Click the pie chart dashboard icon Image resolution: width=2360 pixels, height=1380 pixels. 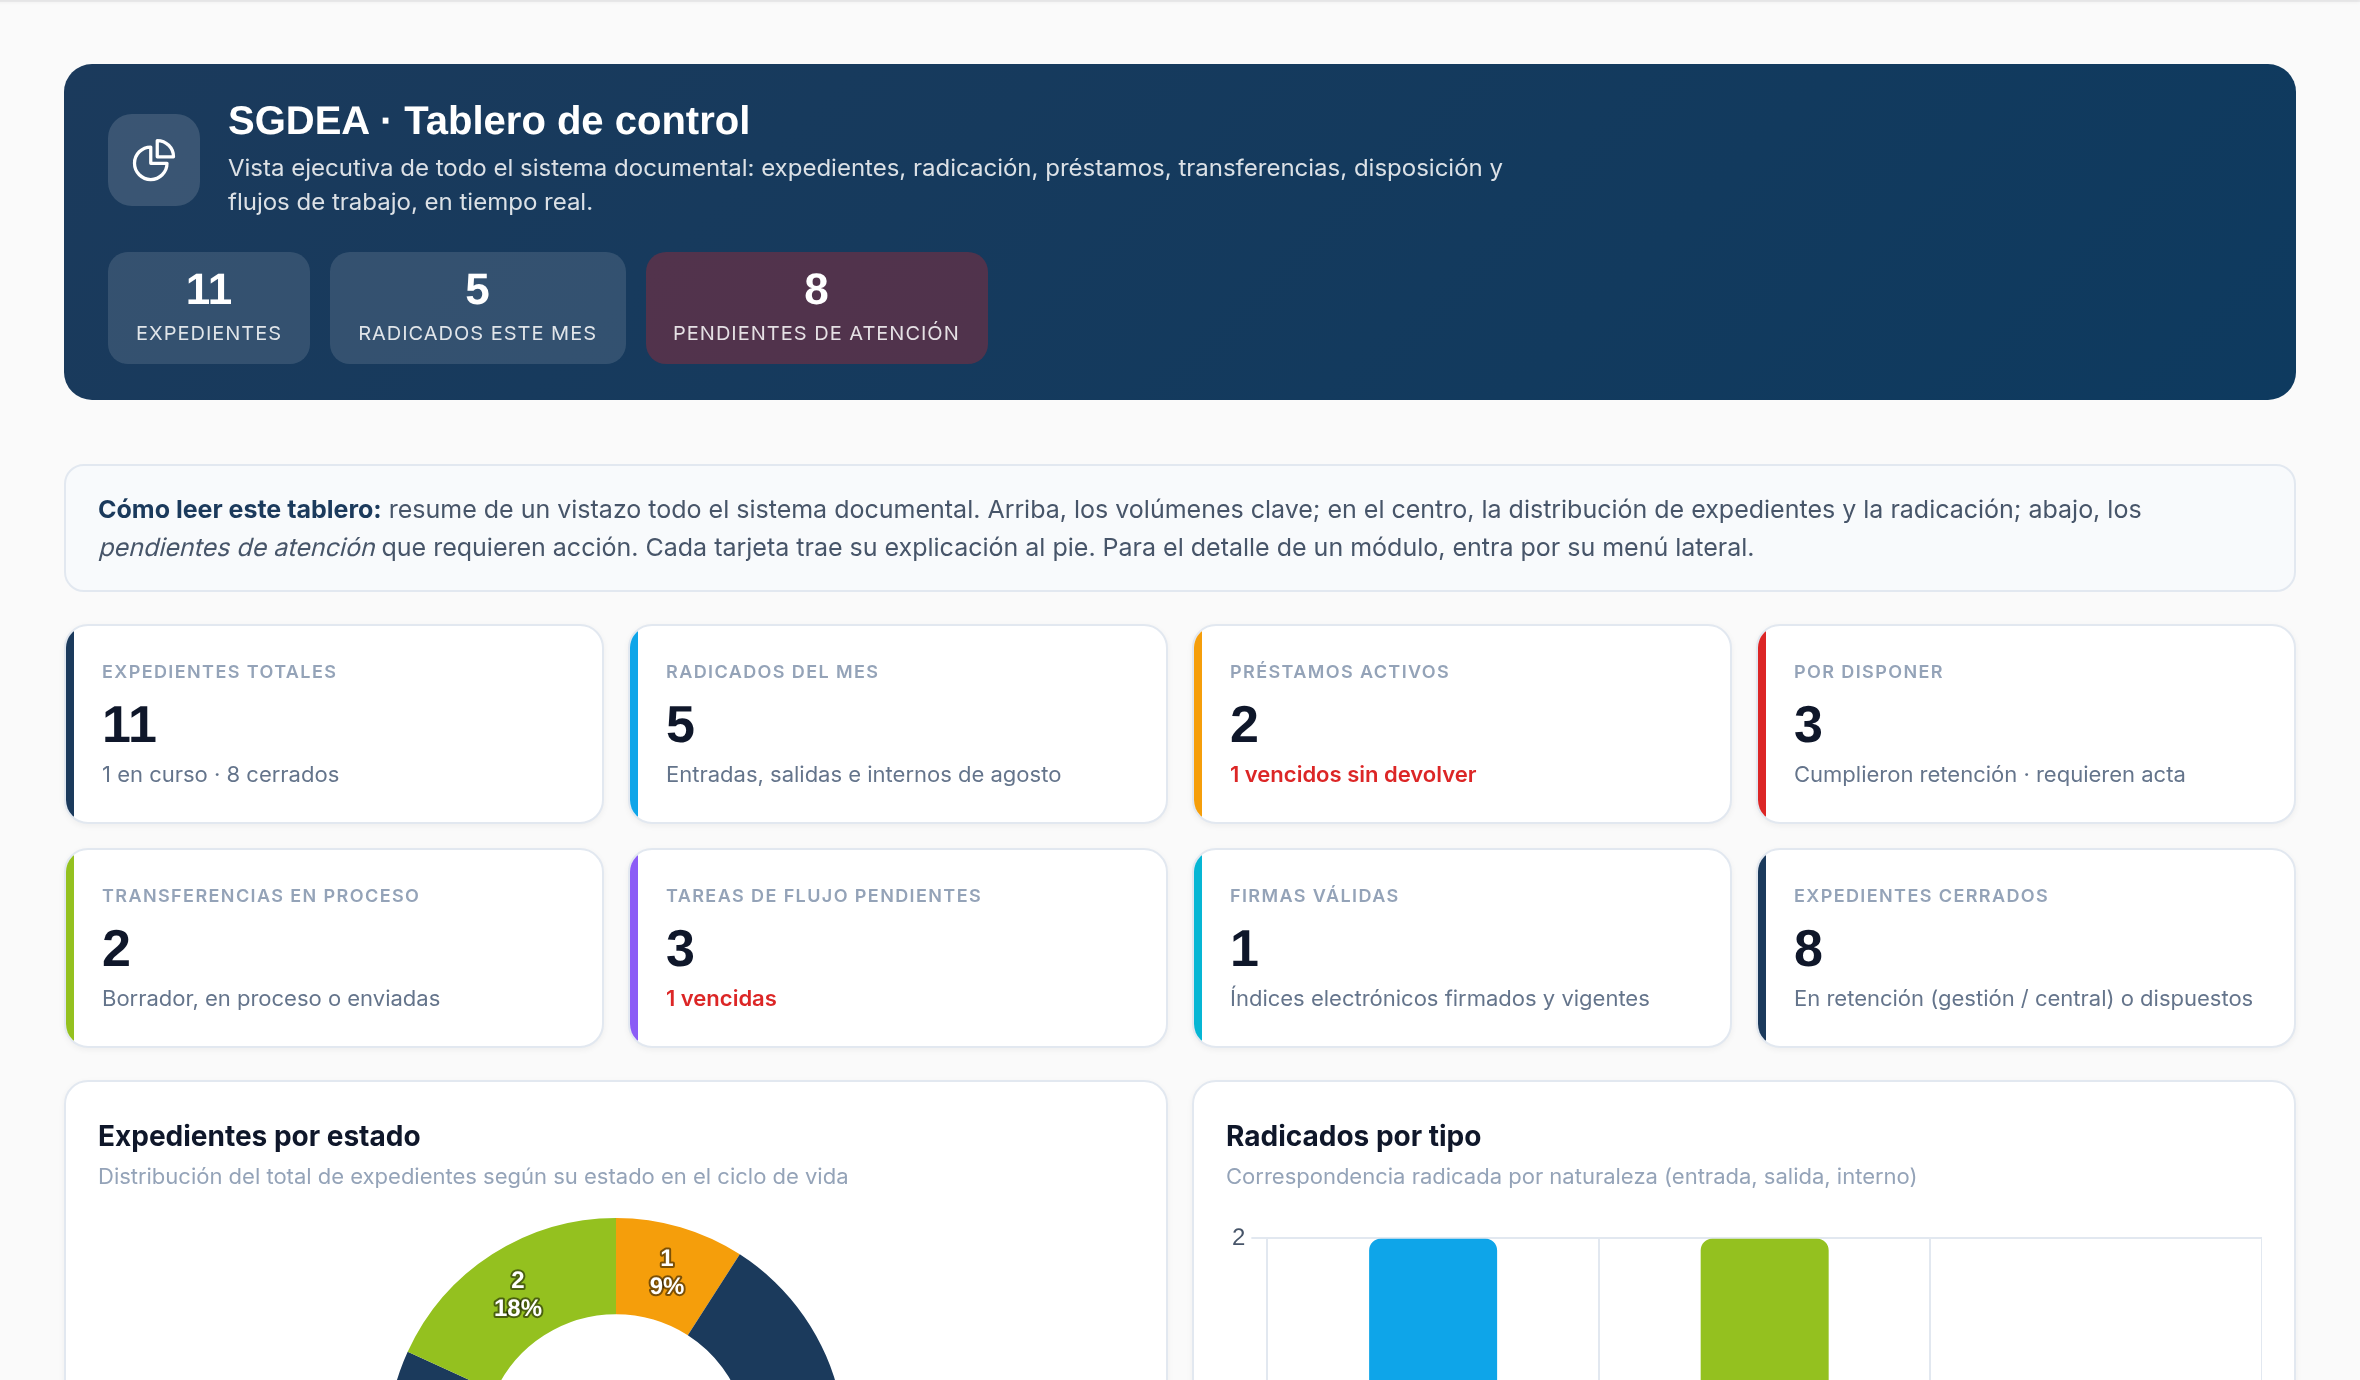154,160
